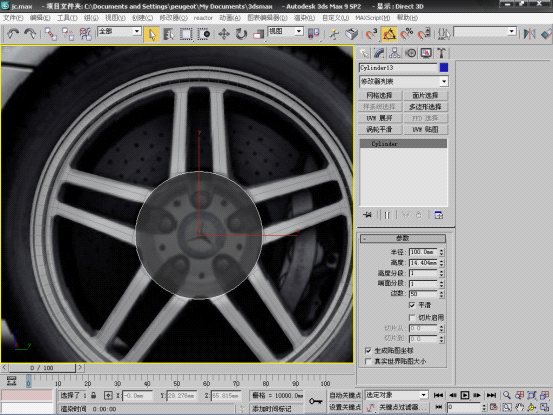Viewport: 553px width, 415px height.
Task: Collapse the 参数 parameters rollout
Action: point(403,238)
